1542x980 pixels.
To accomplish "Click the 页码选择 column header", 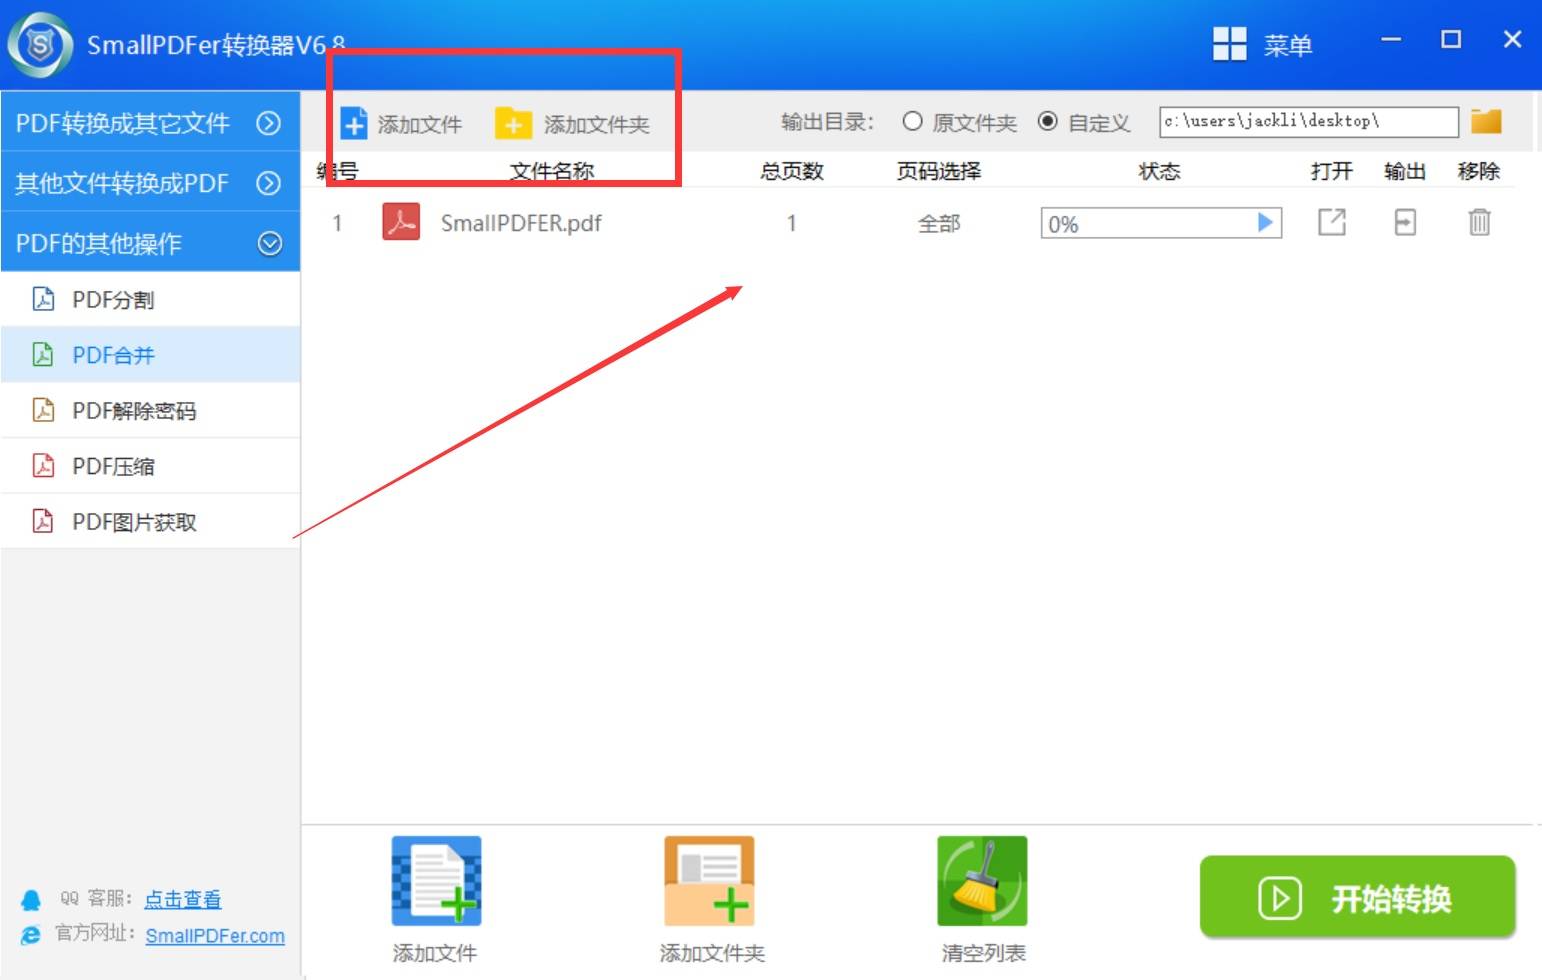I will 939,171.
